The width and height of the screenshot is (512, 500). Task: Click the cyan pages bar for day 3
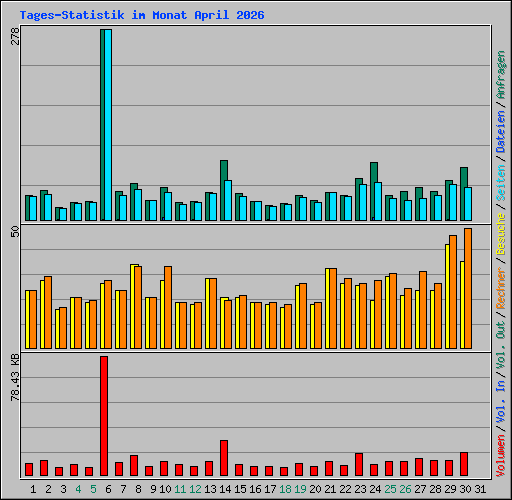63,215
